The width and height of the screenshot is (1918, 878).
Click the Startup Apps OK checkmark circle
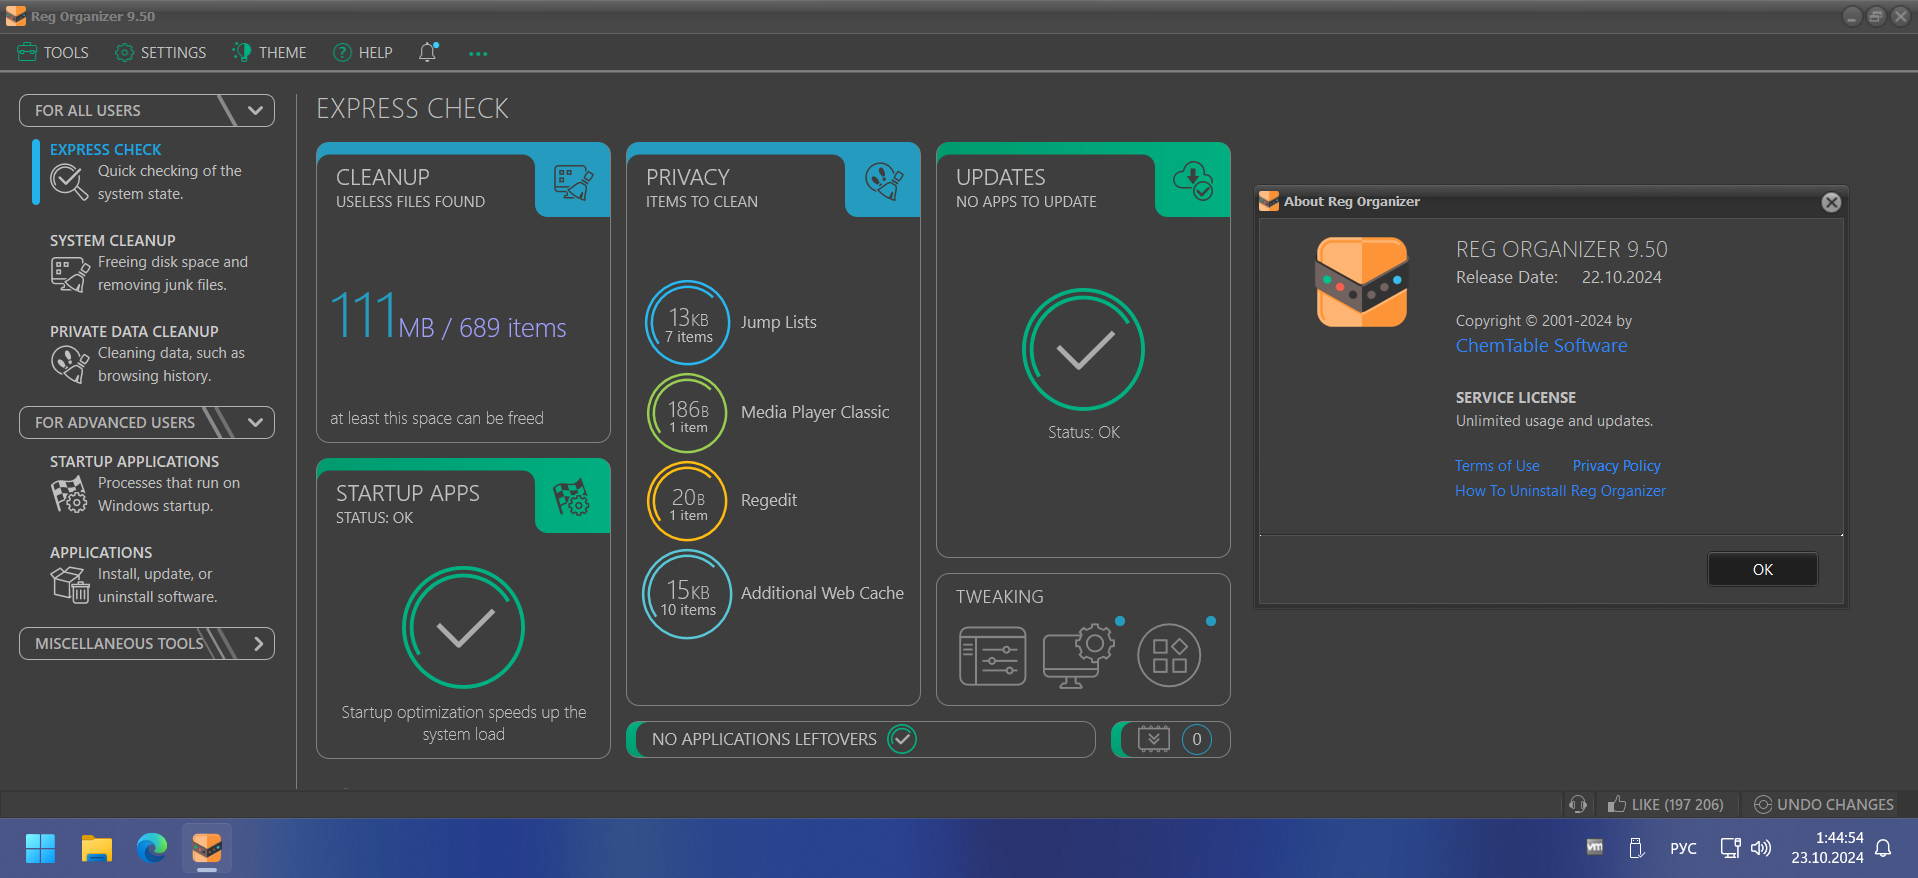(x=463, y=628)
